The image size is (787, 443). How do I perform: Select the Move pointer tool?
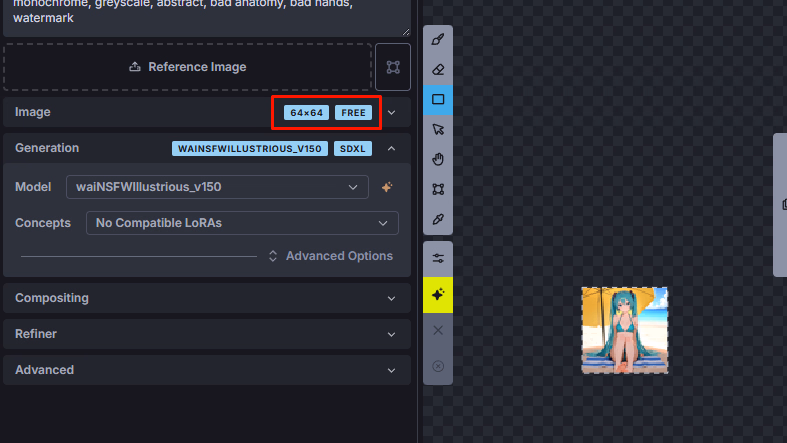point(437,130)
